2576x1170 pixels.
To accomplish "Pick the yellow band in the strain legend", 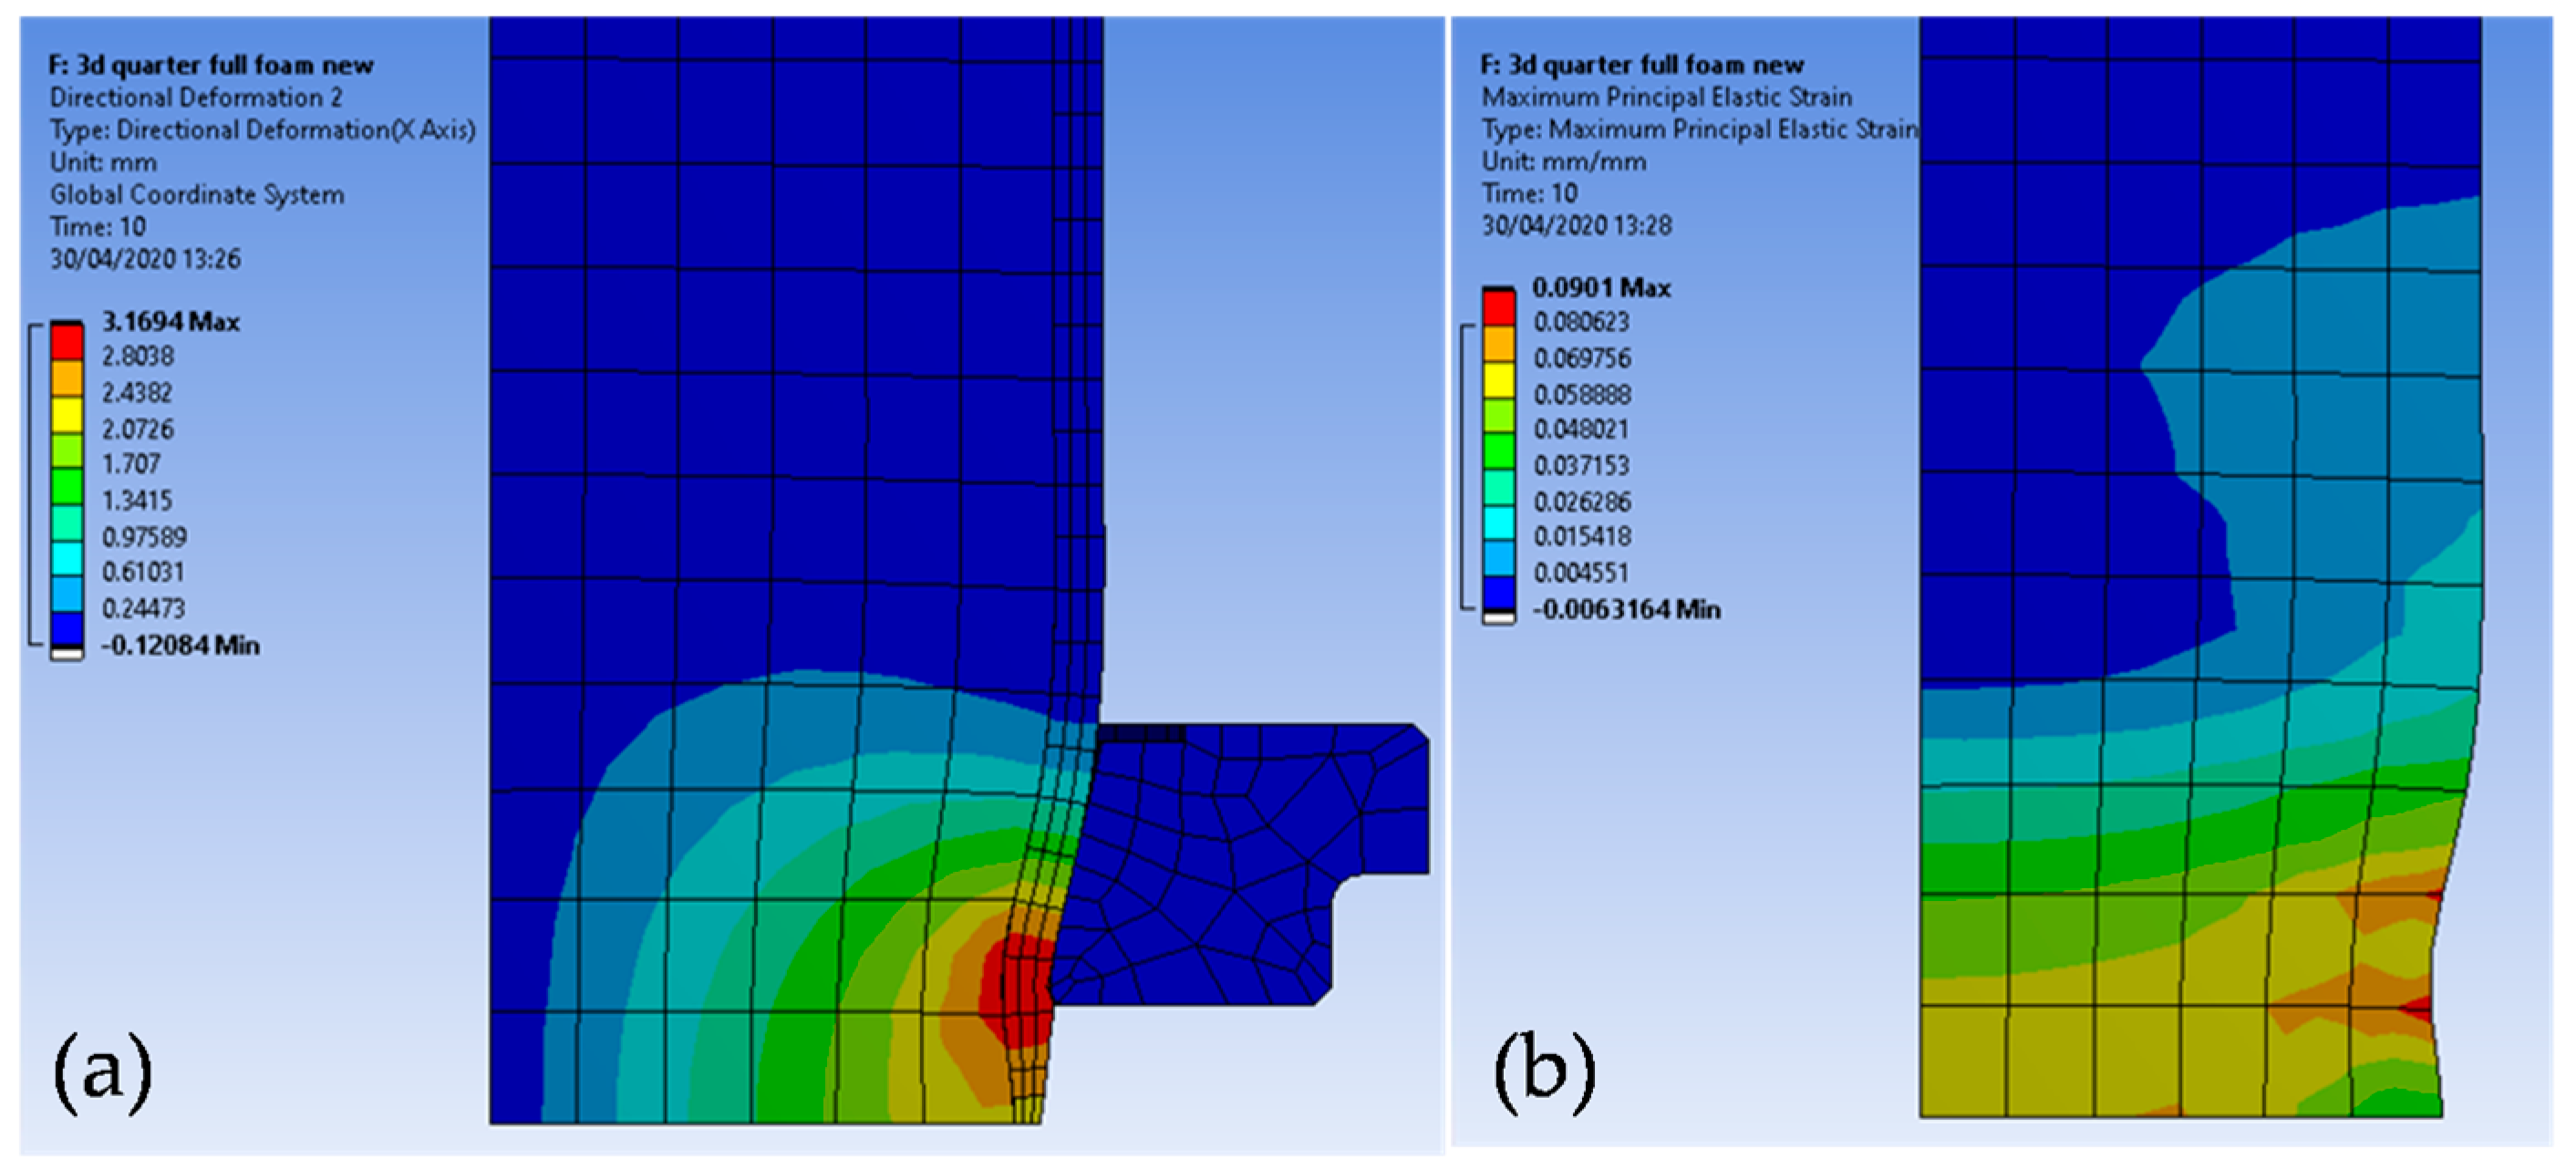I will click(x=1498, y=380).
